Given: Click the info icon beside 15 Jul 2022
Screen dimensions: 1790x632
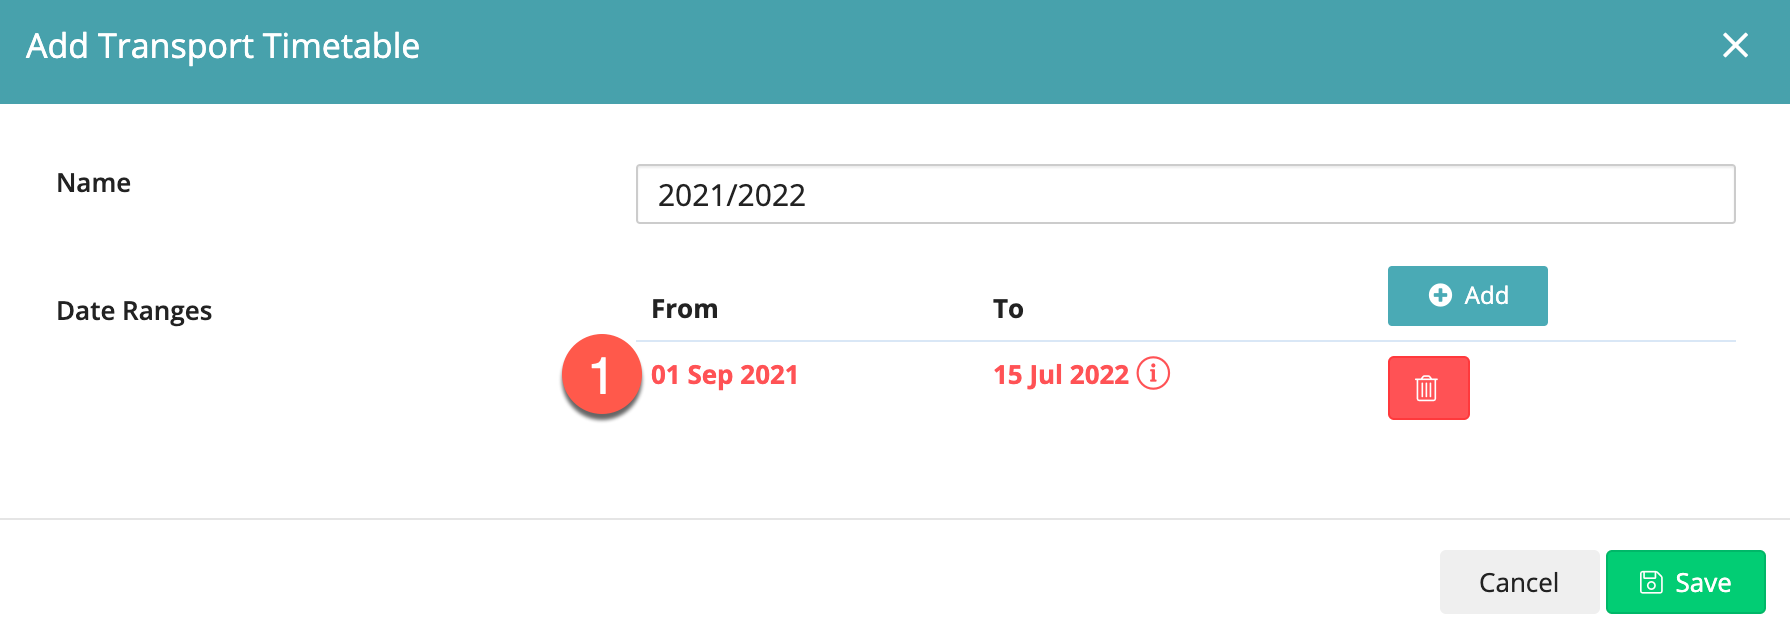Looking at the screenshot, I should [x=1153, y=374].
